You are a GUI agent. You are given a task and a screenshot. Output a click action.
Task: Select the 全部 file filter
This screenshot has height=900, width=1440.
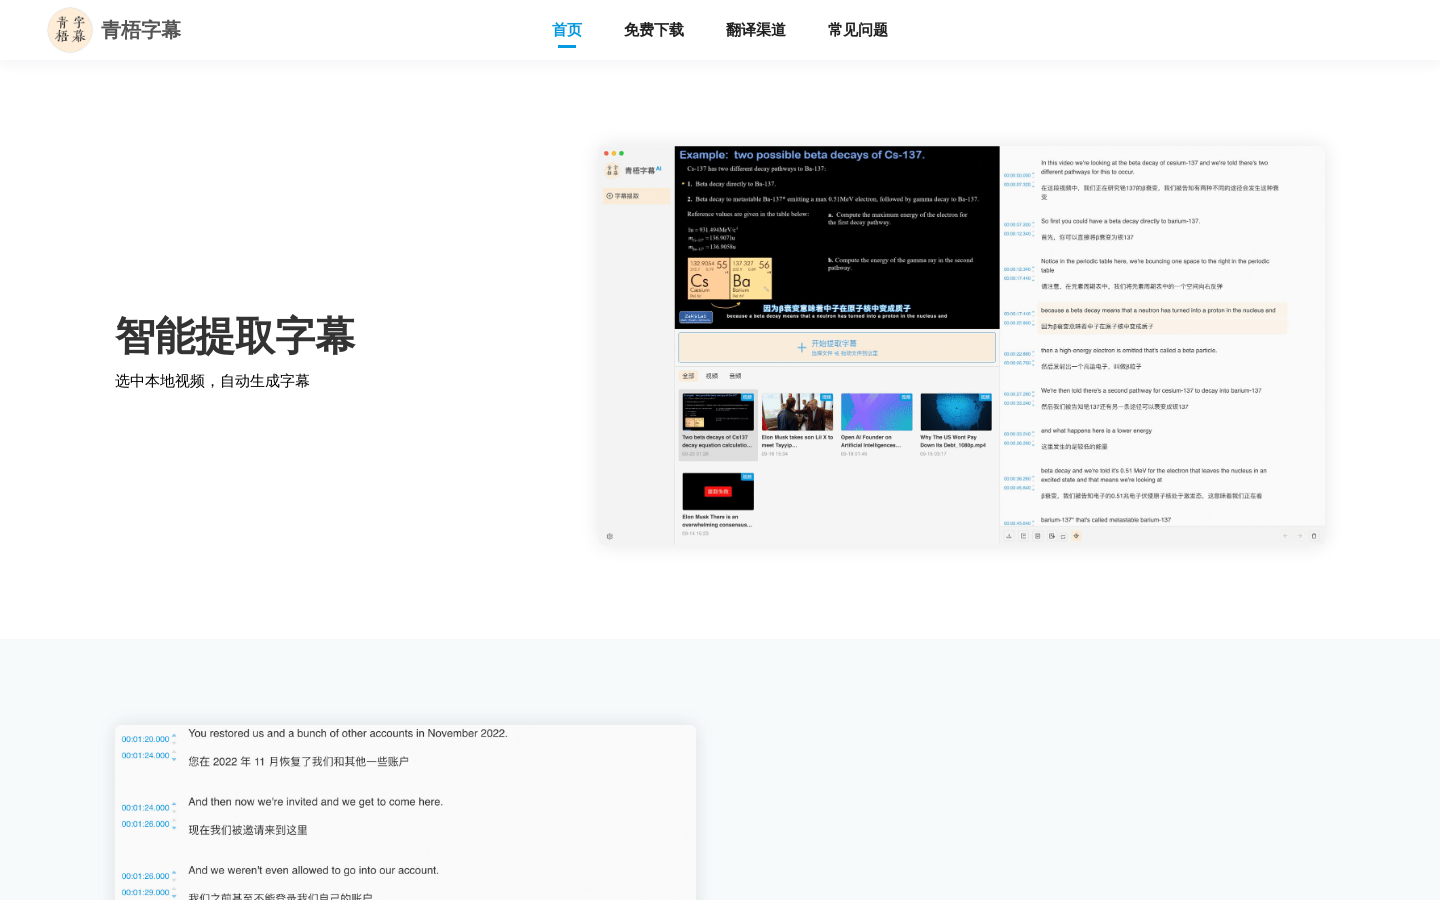click(689, 375)
